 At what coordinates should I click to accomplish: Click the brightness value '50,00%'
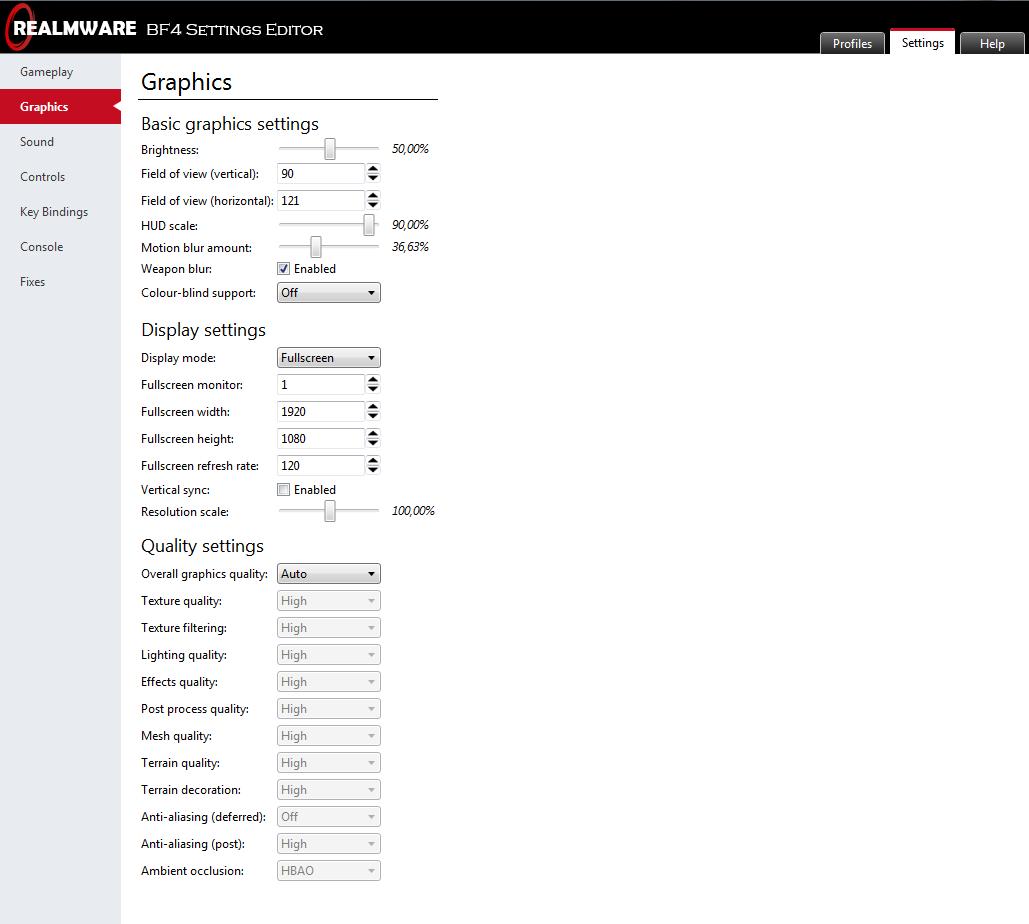[x=410, y=149]
